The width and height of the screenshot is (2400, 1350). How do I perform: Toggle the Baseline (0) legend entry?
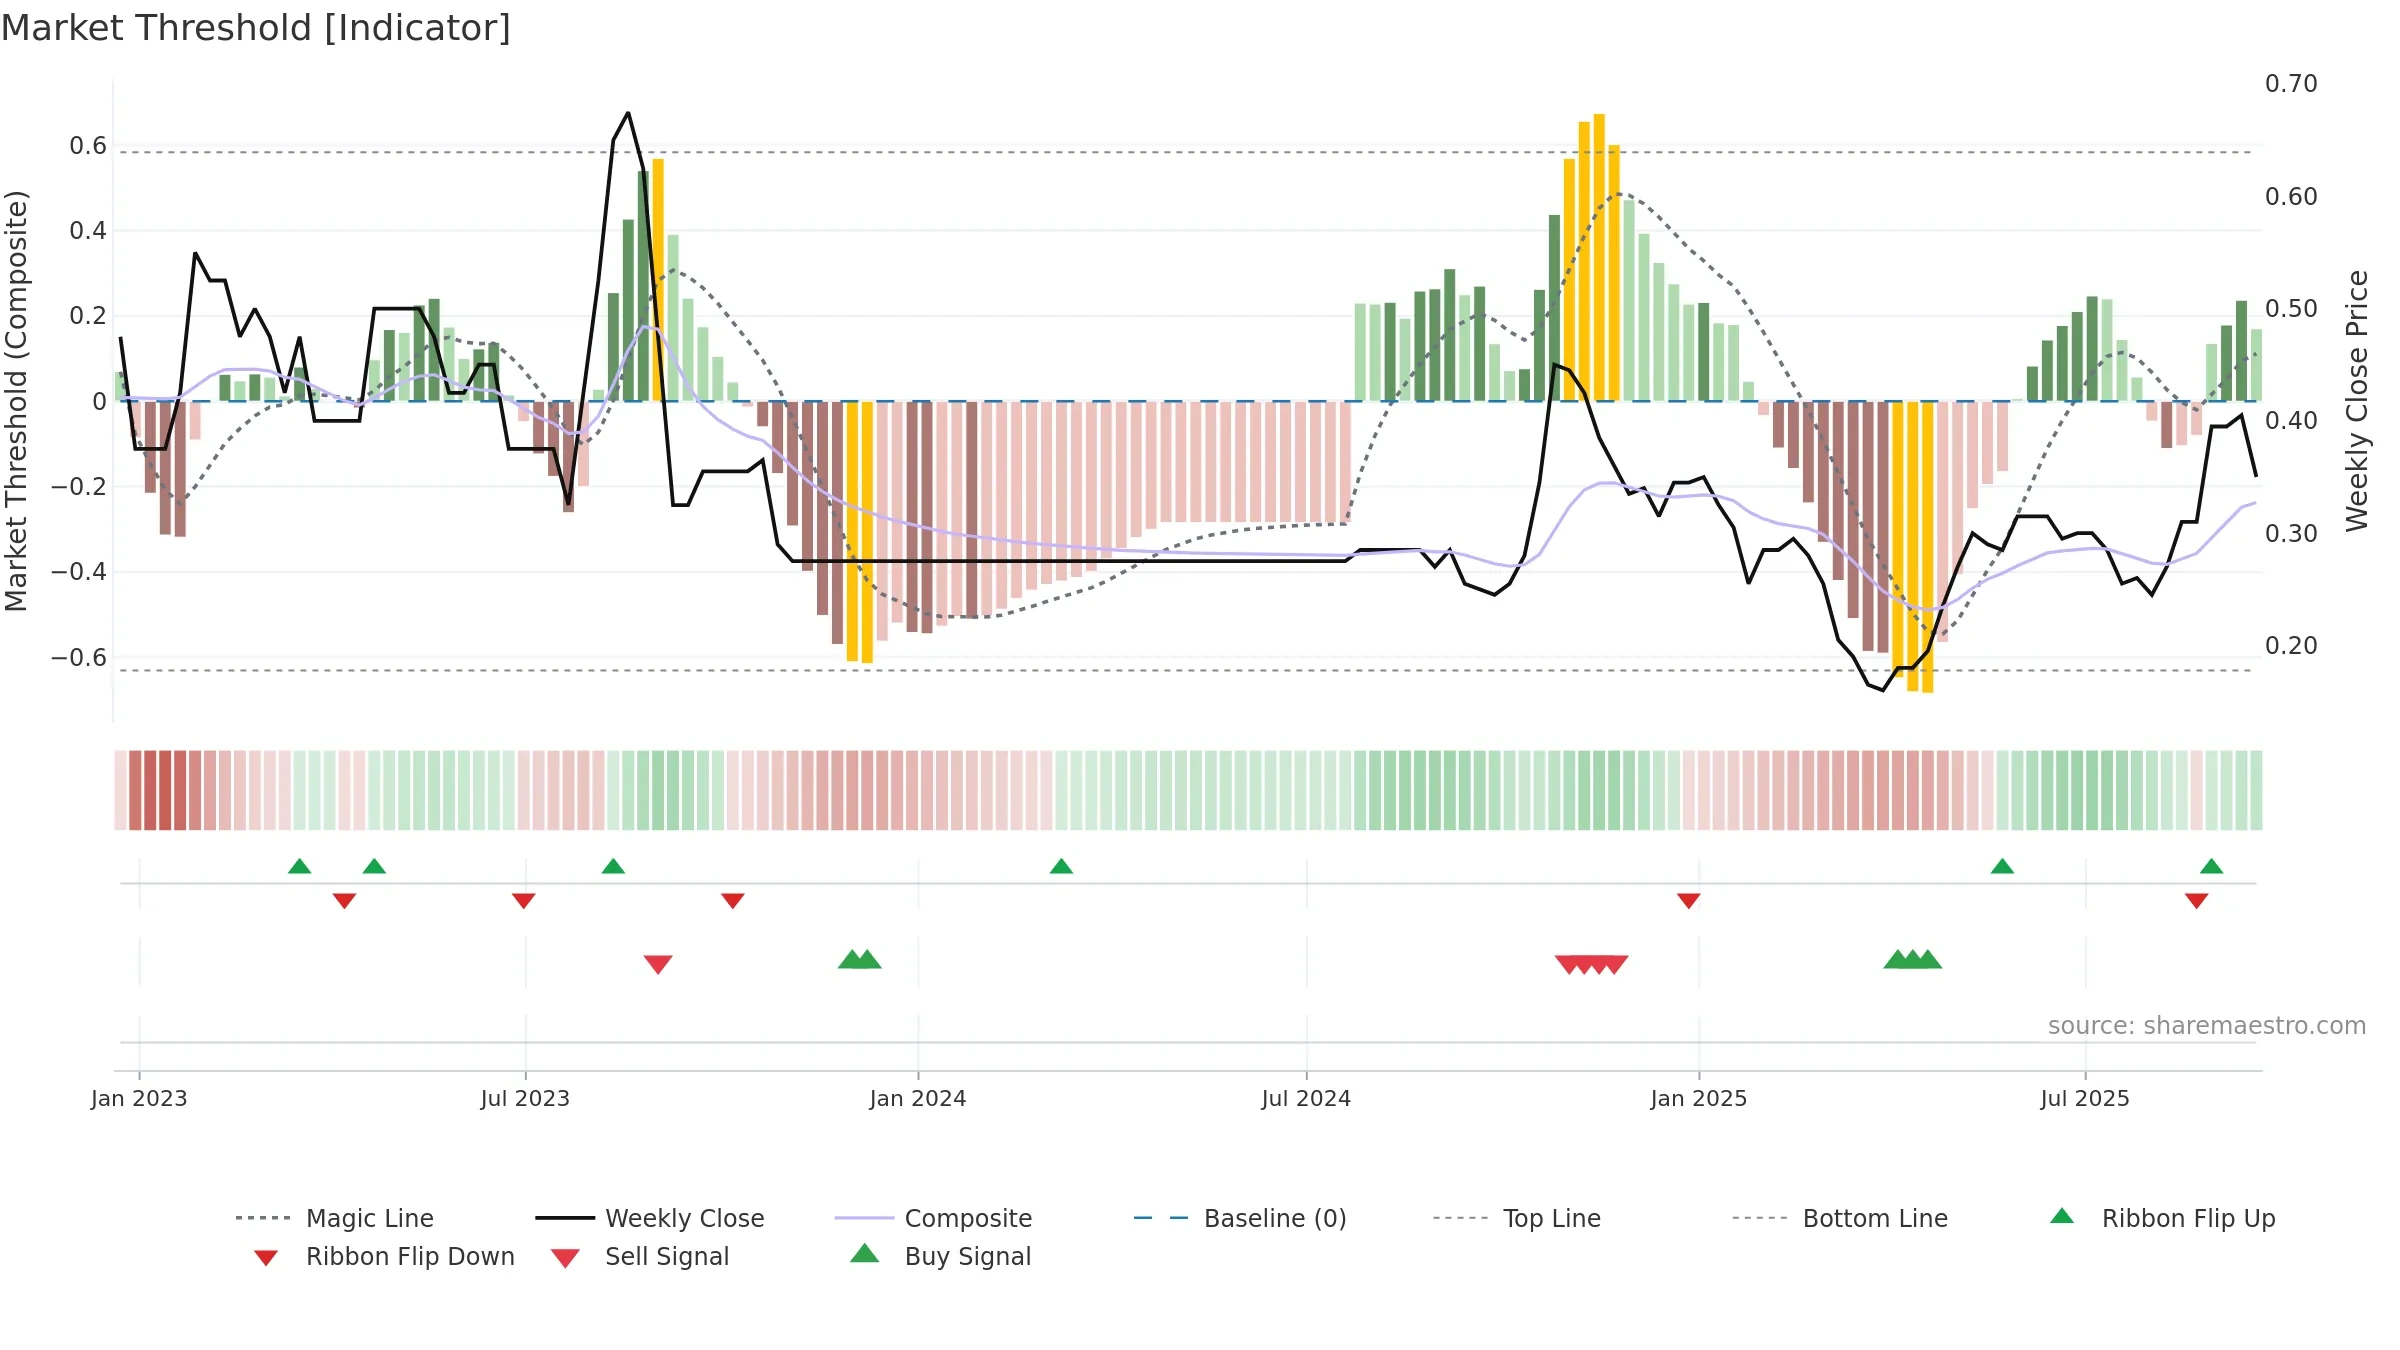pos(1240,1218)
